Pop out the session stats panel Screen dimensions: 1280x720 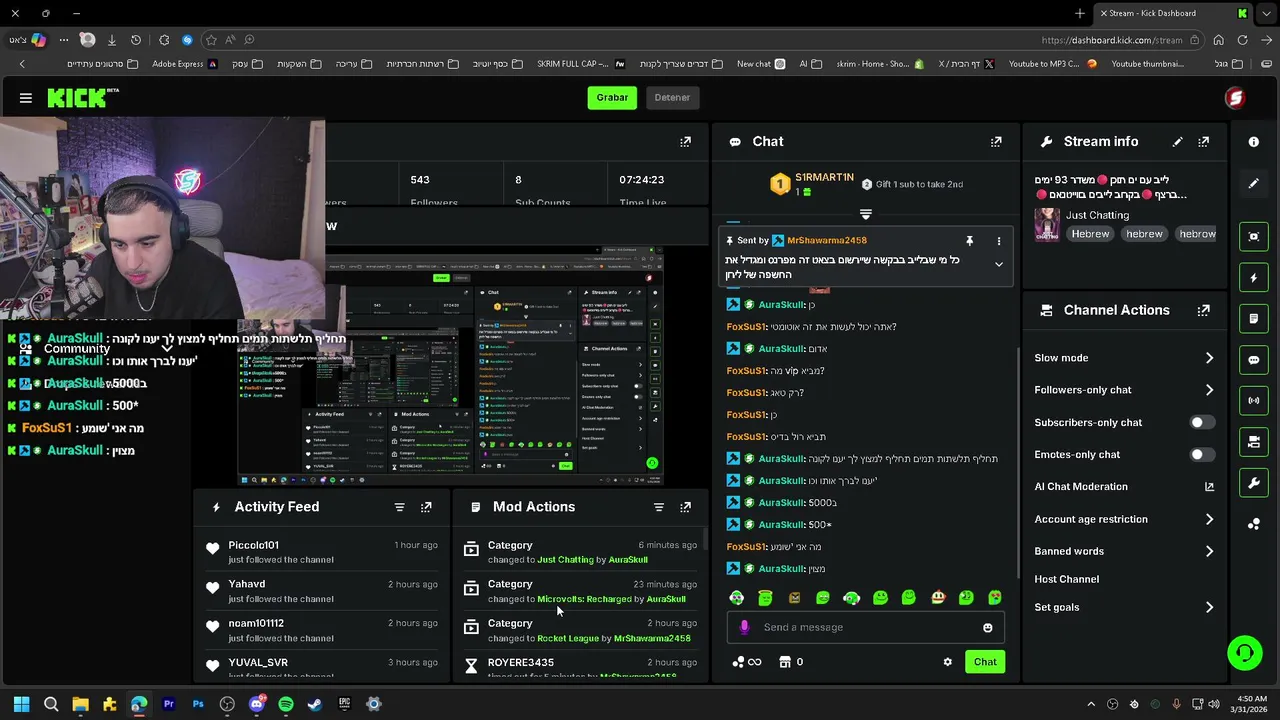click(685, 142)
